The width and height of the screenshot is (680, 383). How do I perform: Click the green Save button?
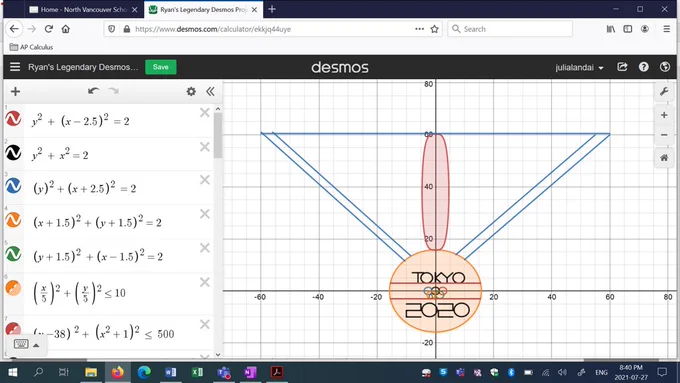coord(160,67)
